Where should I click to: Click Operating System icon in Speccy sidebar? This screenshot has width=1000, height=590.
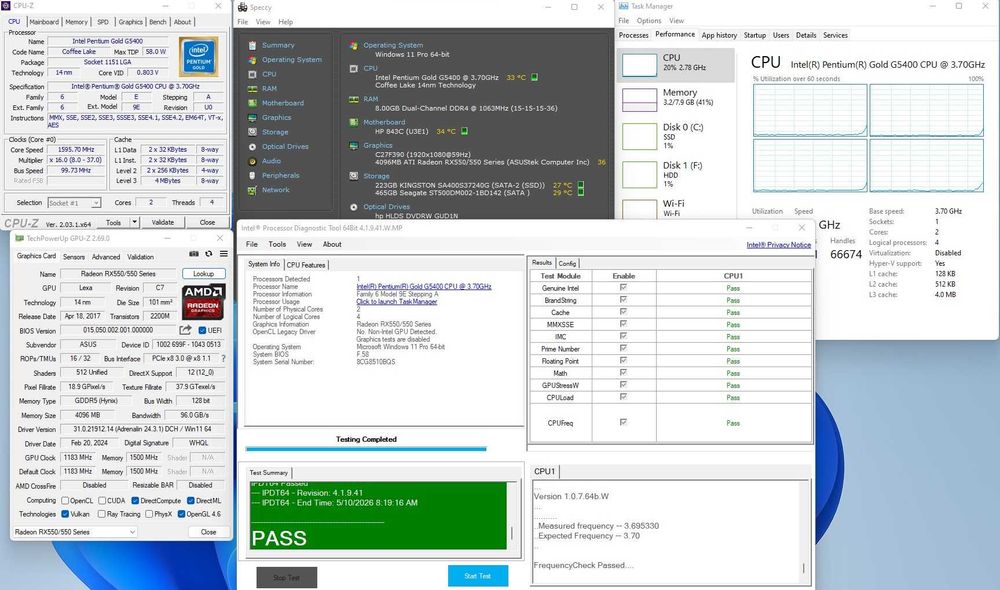(253, 59)
